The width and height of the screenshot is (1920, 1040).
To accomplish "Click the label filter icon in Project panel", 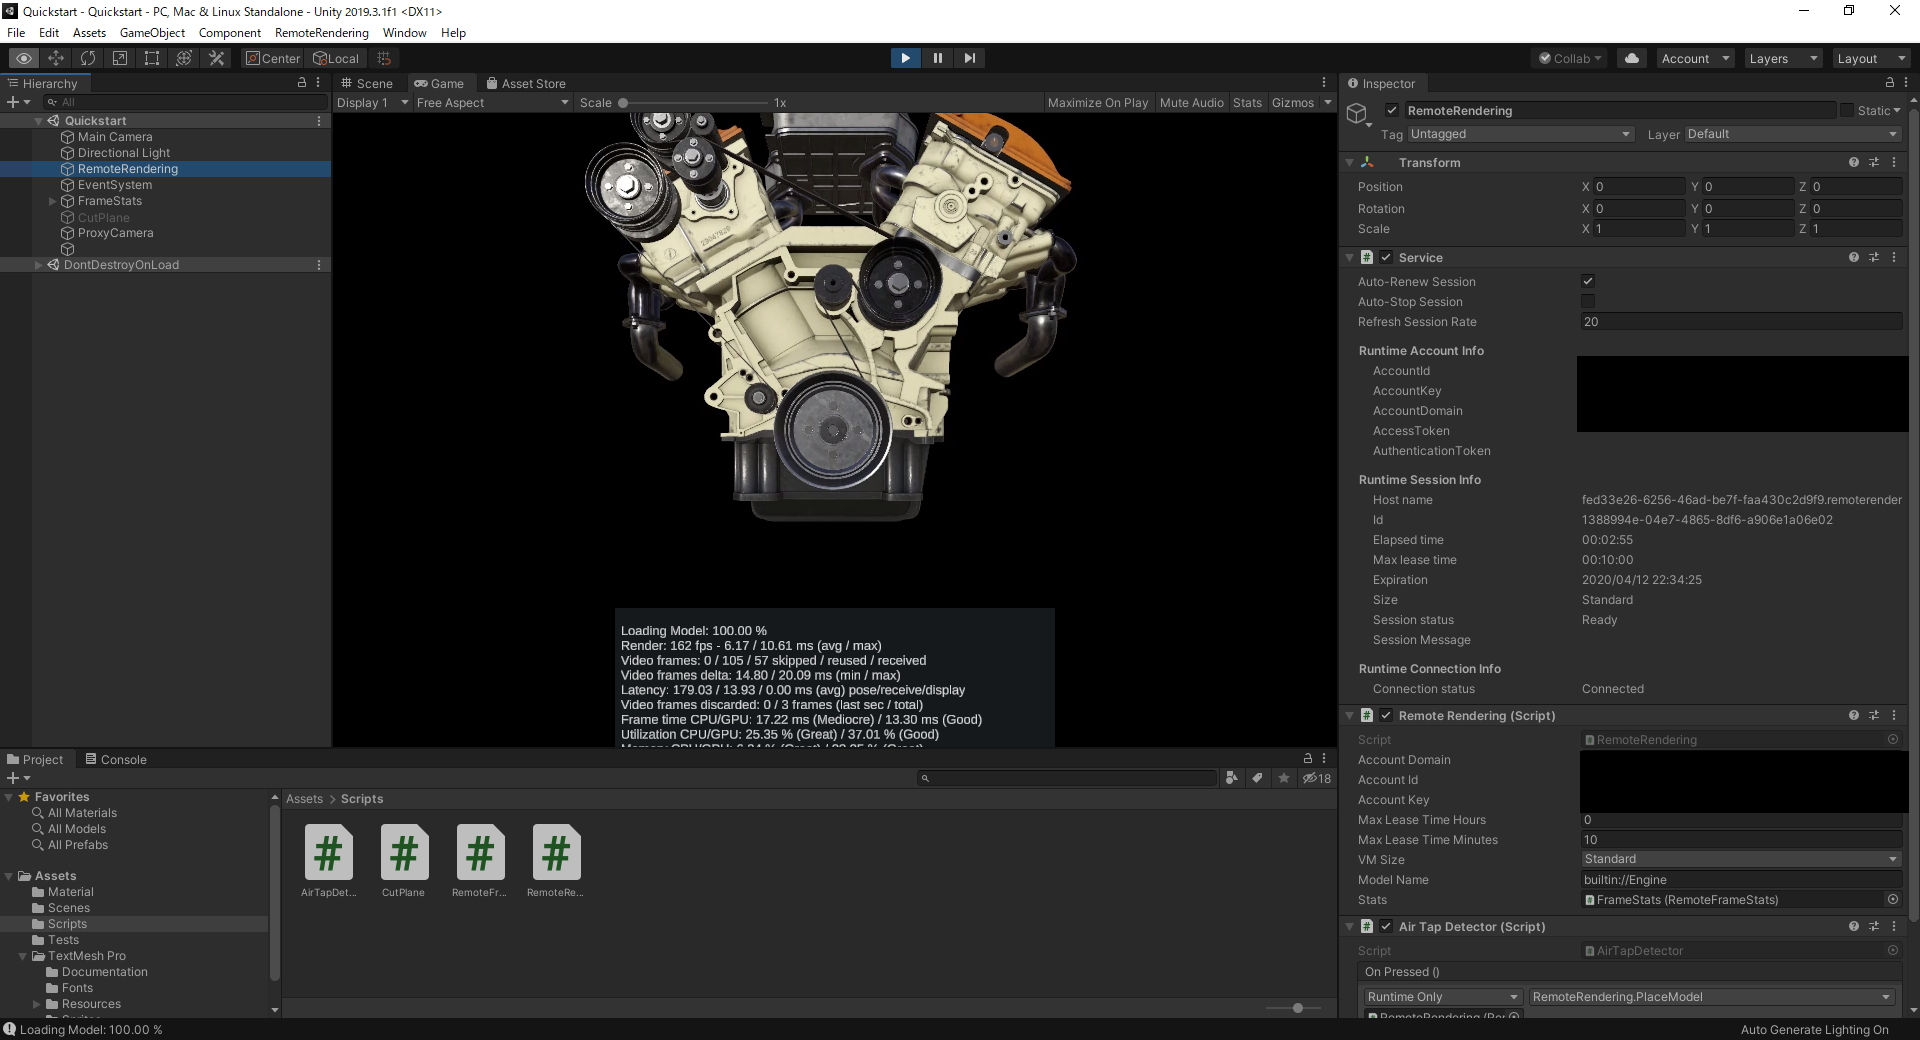I will 1257,778.
